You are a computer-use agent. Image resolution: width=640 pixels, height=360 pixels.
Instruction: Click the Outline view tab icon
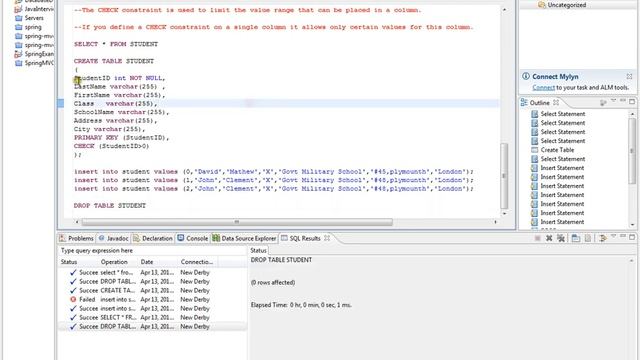pos(524,102)
